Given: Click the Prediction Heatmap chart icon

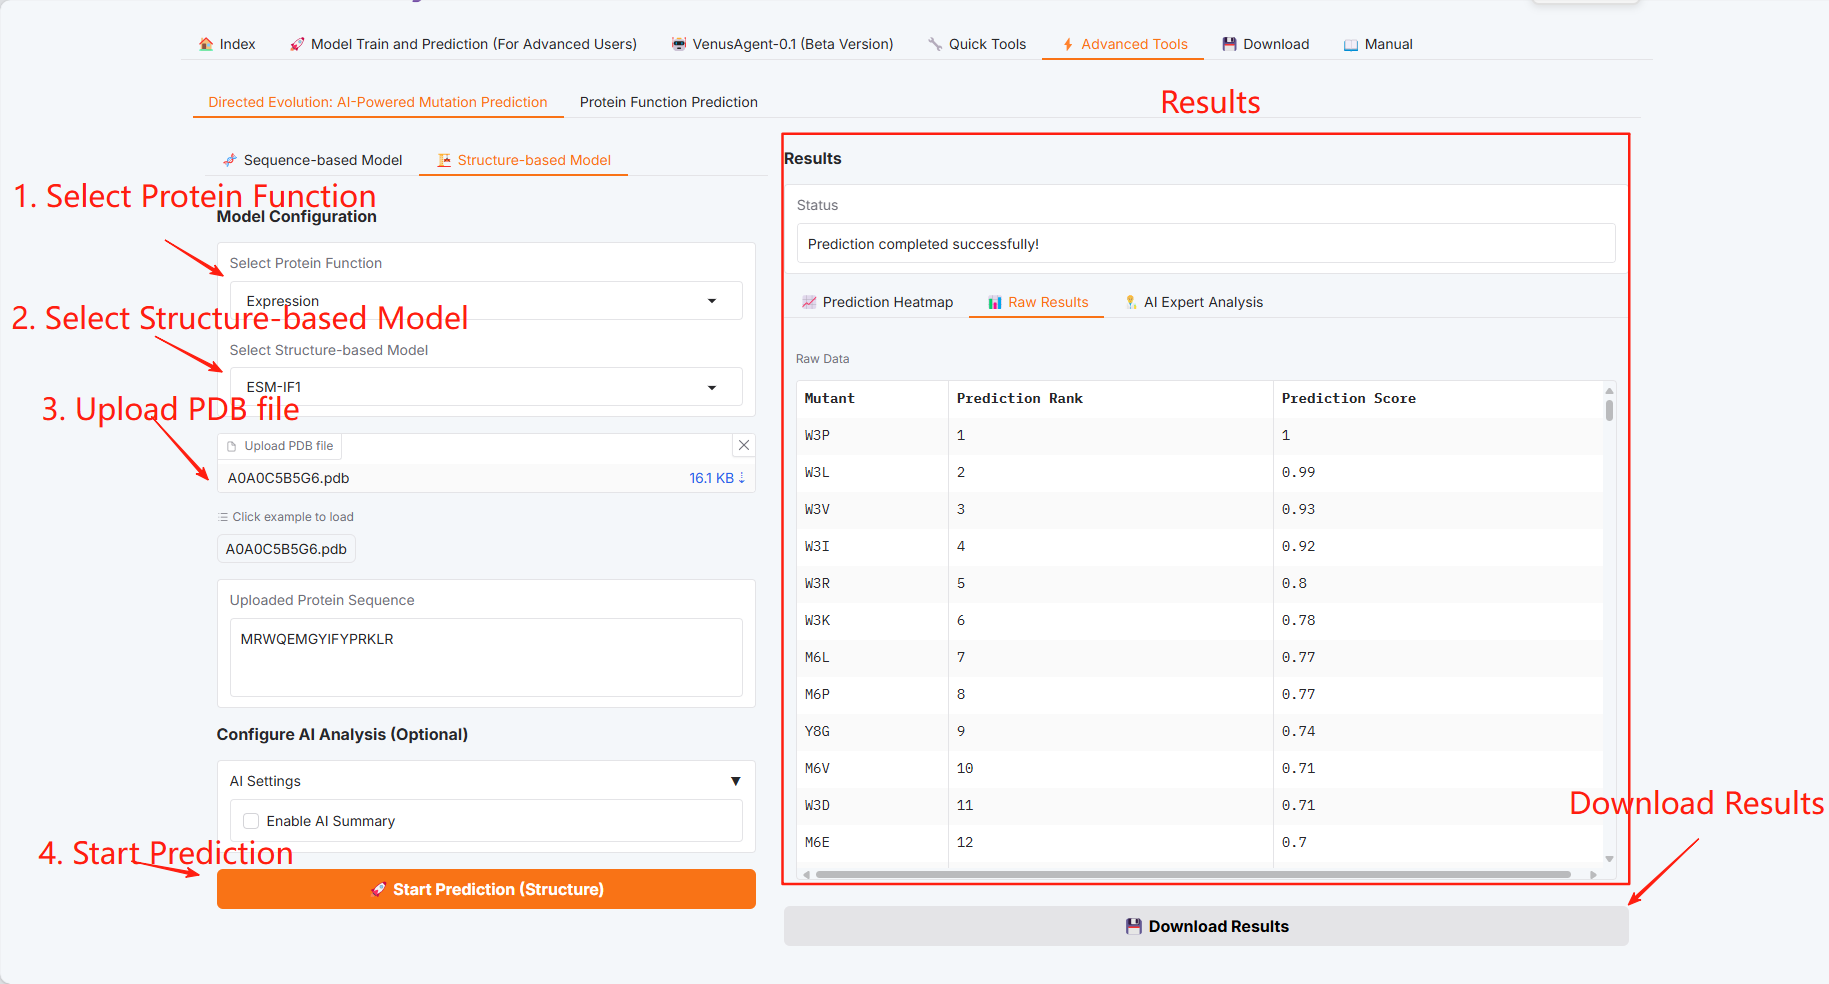Looking at the screenshot, I should (809, 302).
